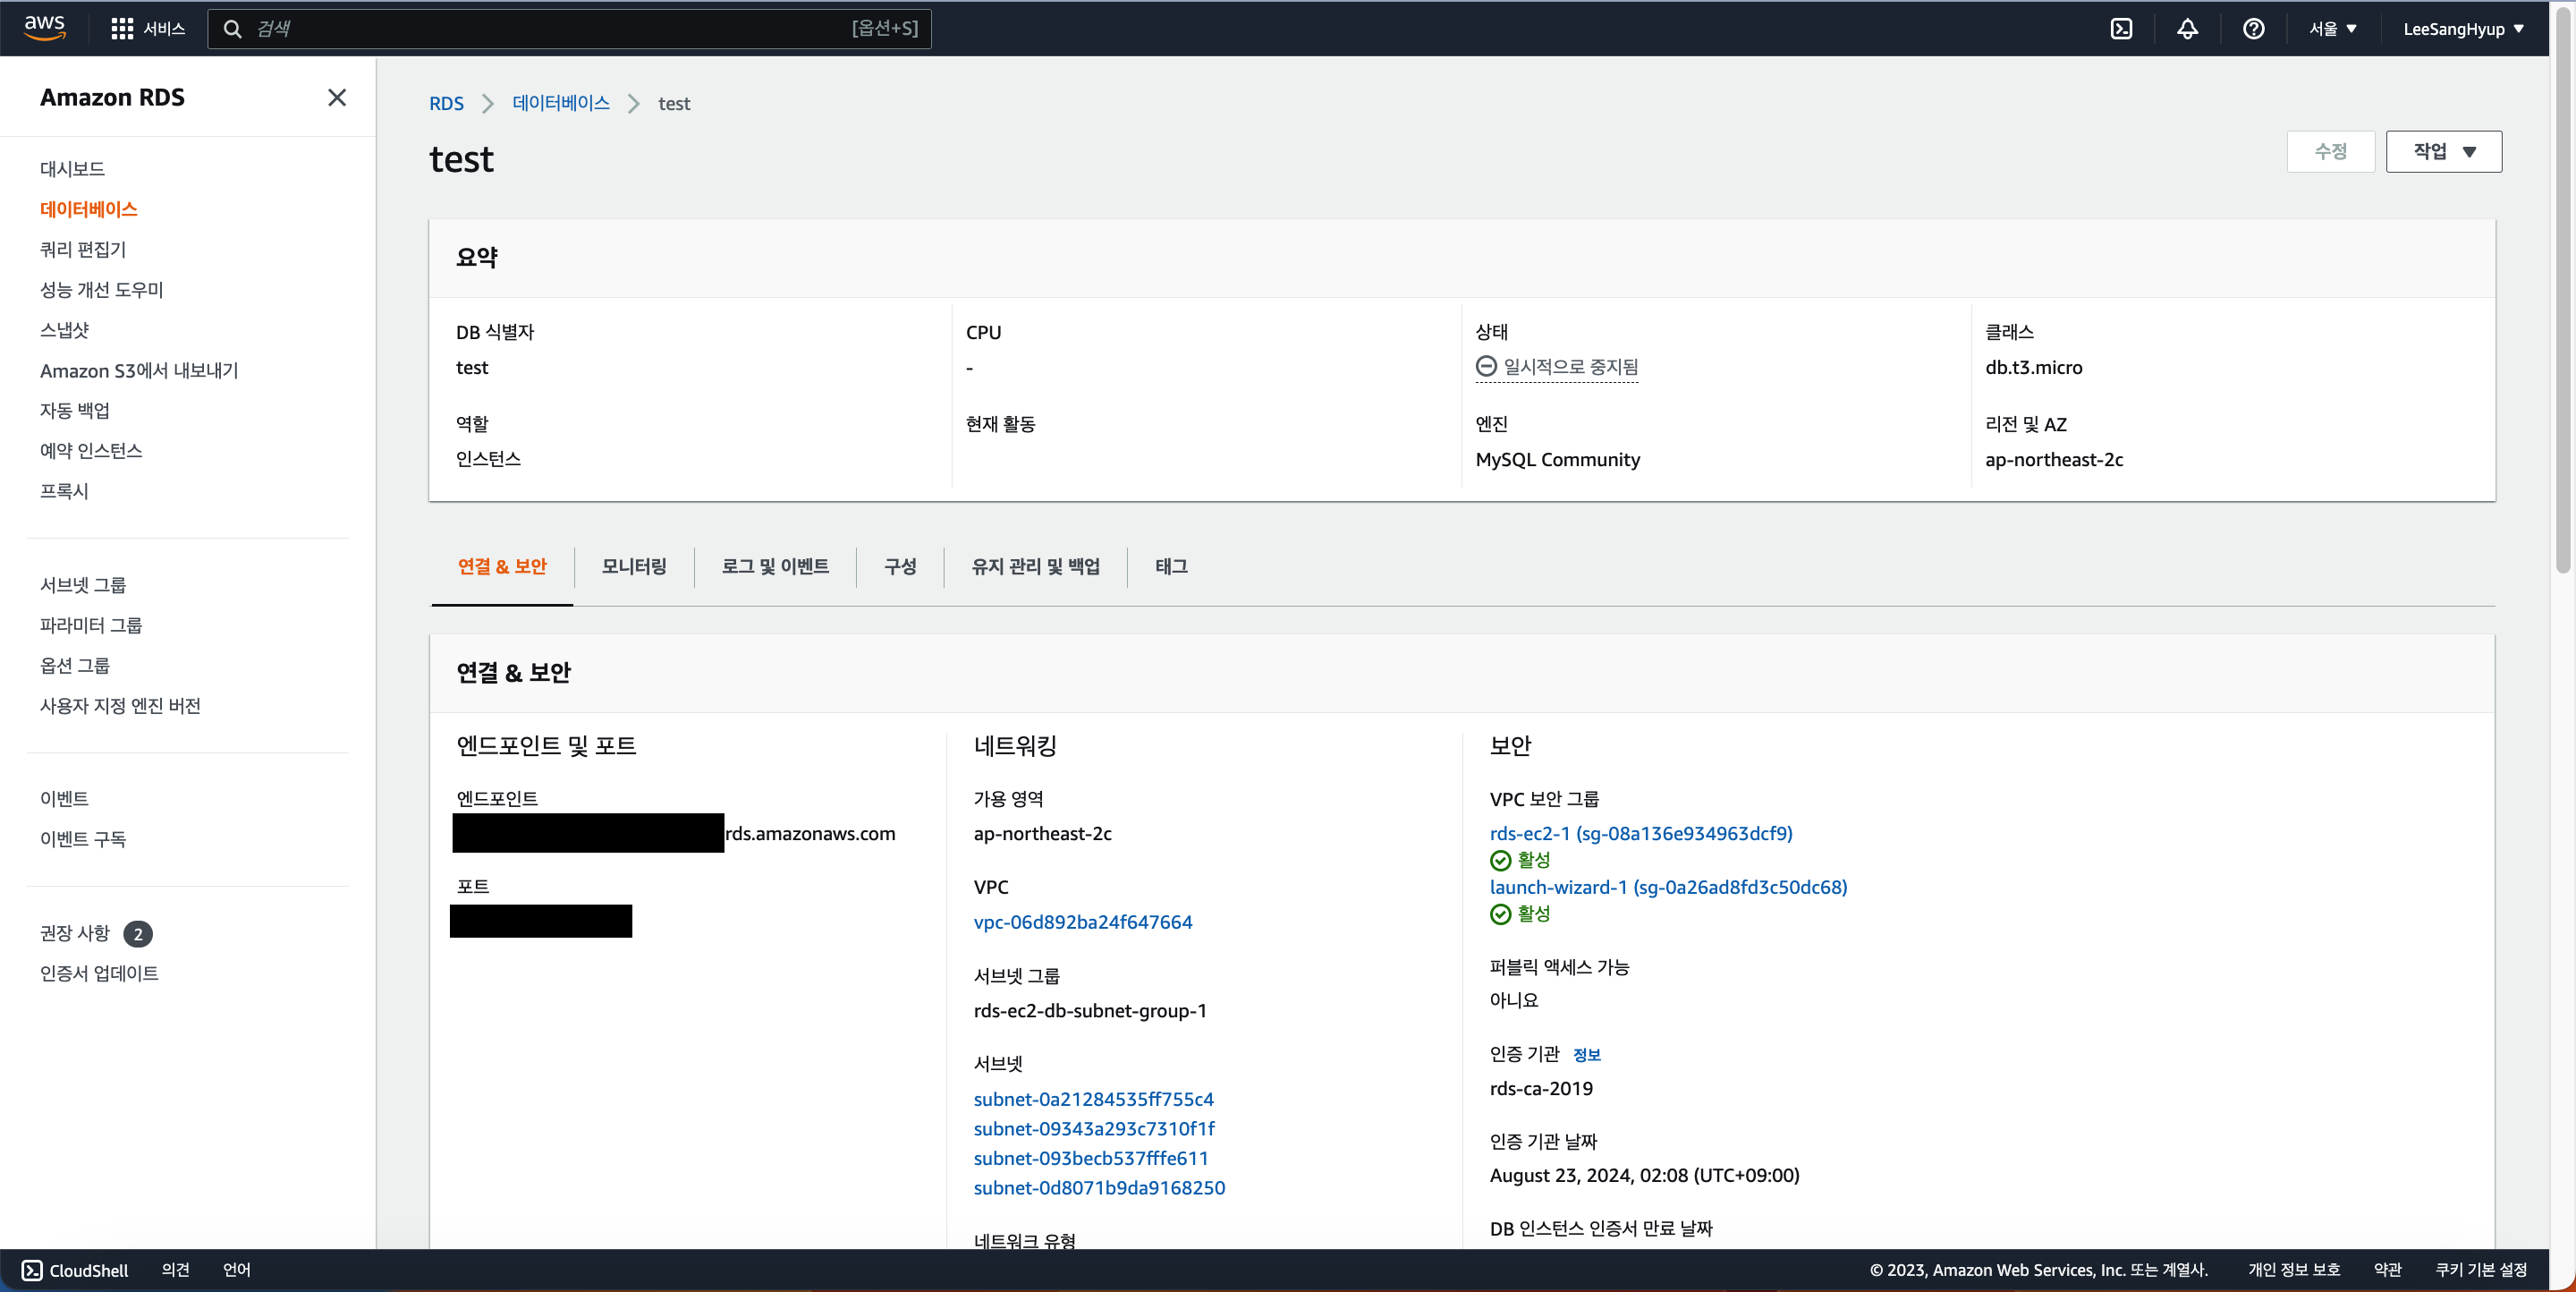Open 권장 사항 in the sidebar
This screenshot has width=2576, height=1292.
coord(75,933)
